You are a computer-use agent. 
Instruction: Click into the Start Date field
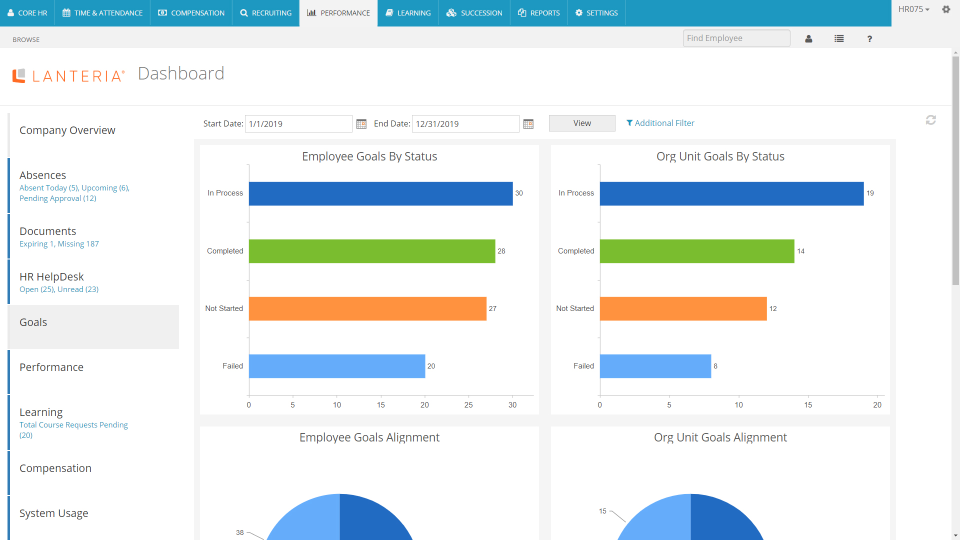299,124
